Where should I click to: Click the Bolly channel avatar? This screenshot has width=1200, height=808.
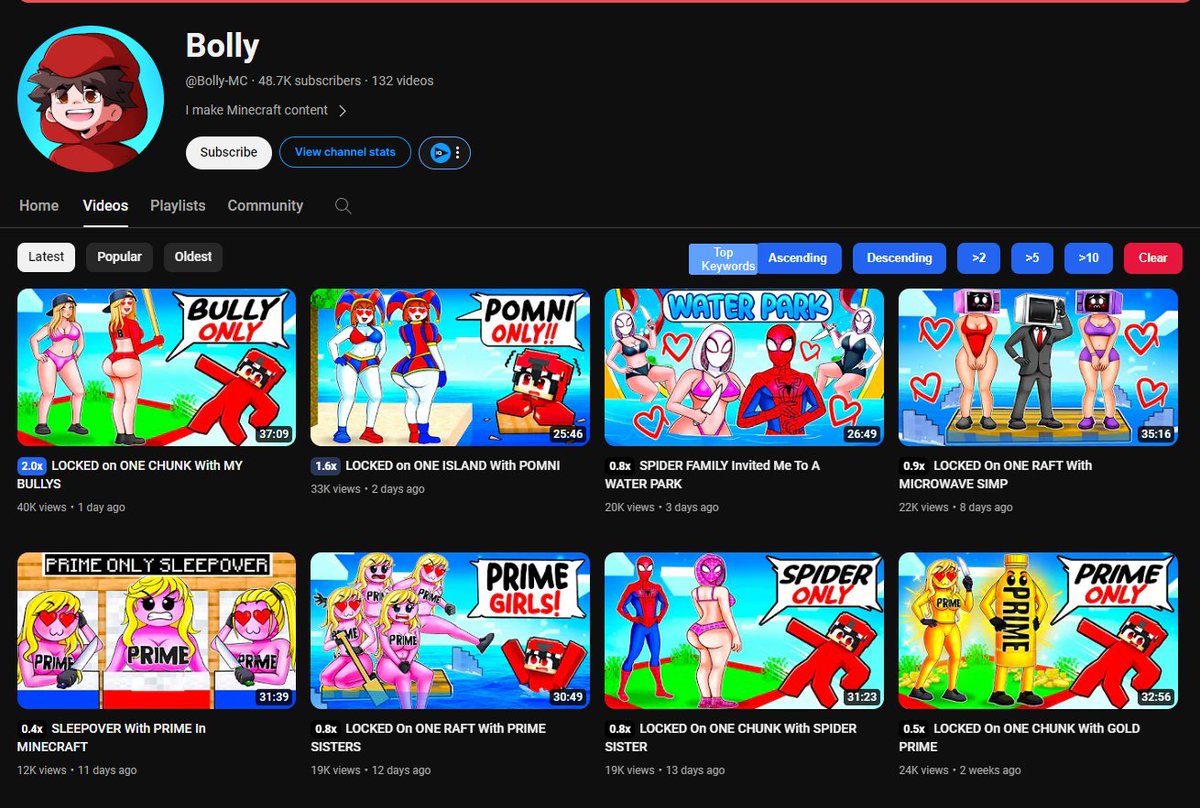pyautogui.click(x=91, y=99)
